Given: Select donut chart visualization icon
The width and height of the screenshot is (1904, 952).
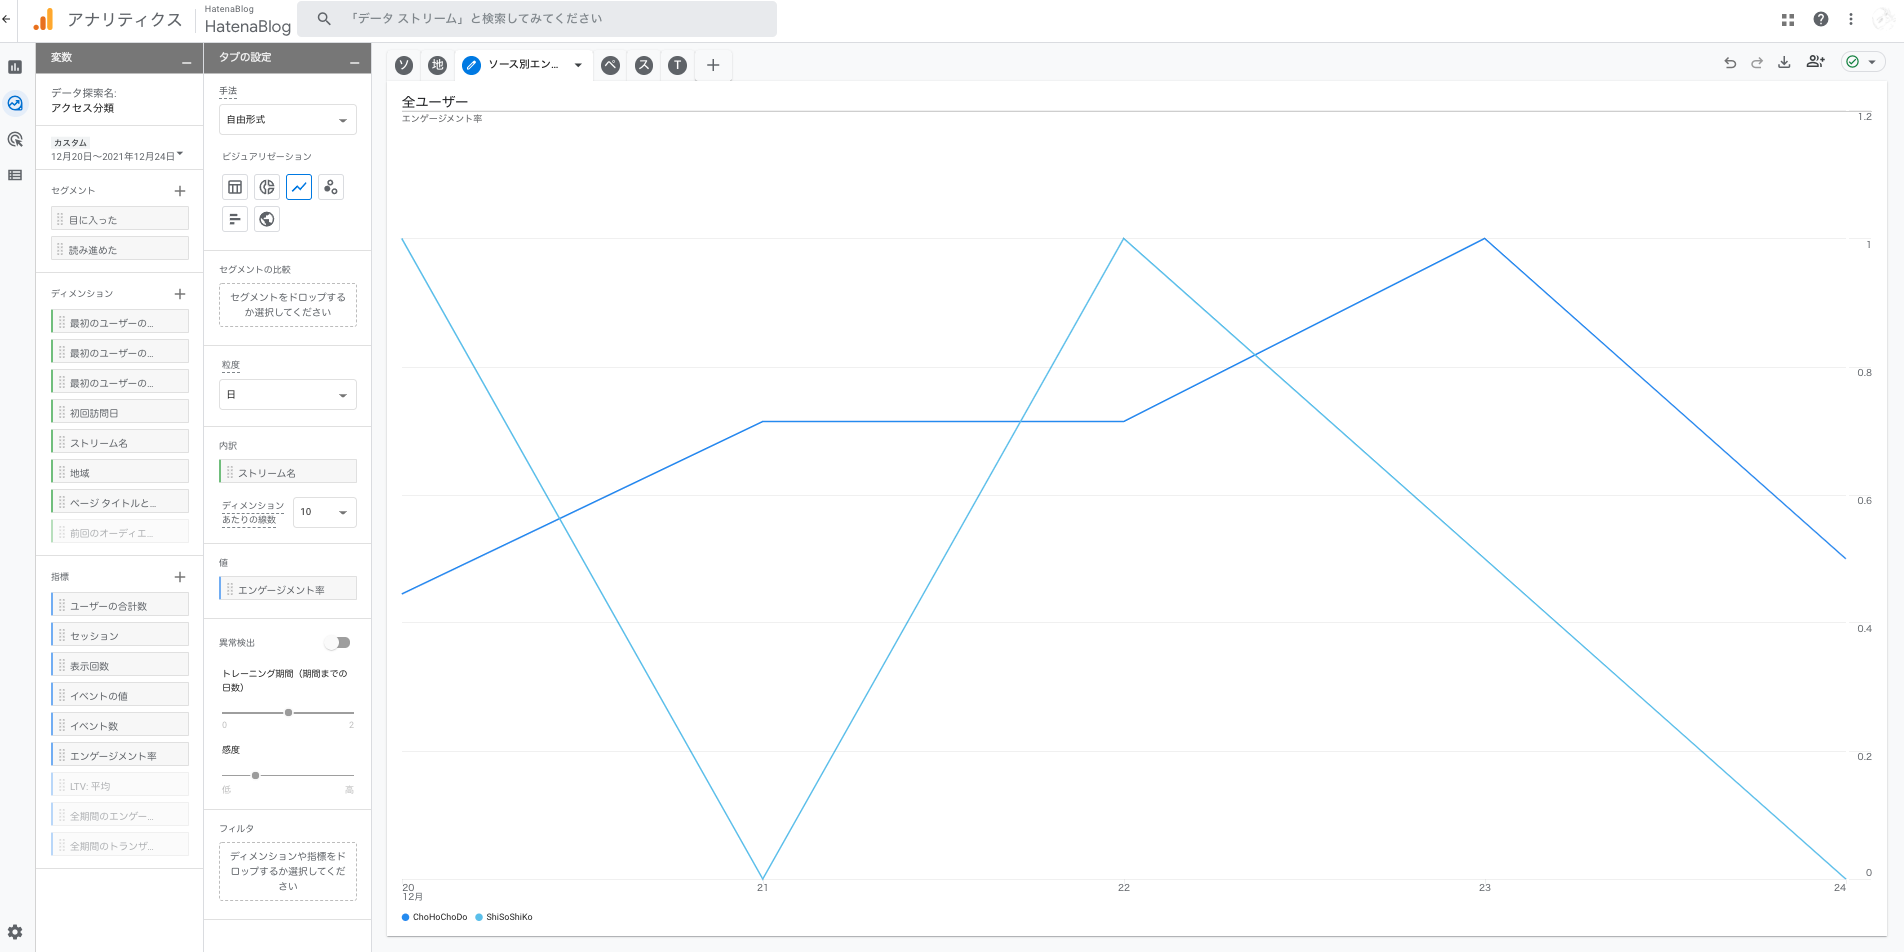Looking at the screenshot, I should tap(267, 187).
